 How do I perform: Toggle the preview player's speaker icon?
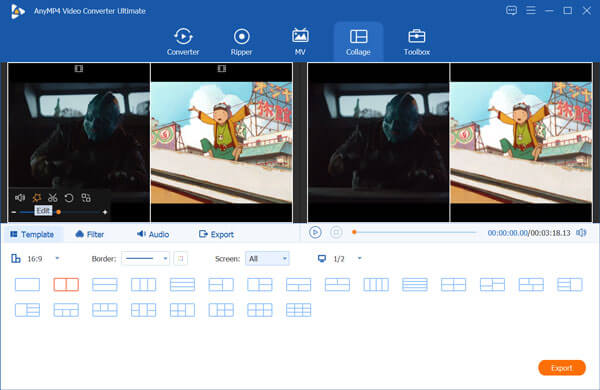point(581,233)
